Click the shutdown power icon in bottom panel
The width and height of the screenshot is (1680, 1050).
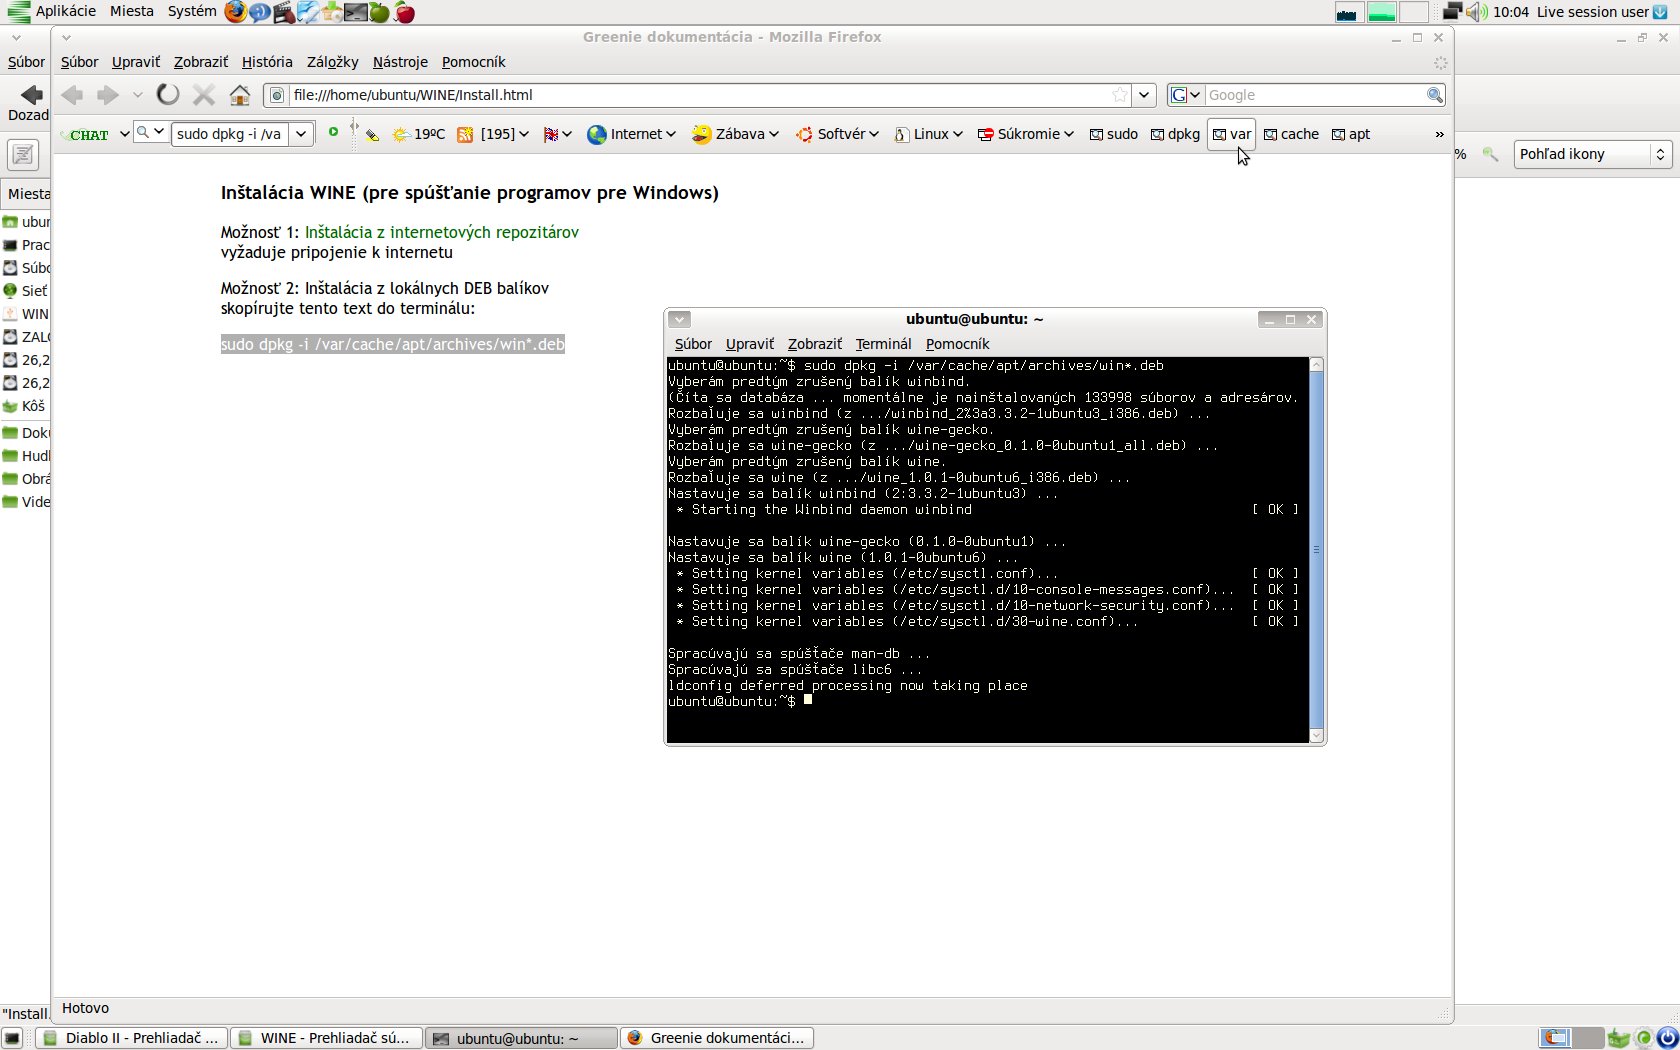[x=1667, y=1038]
